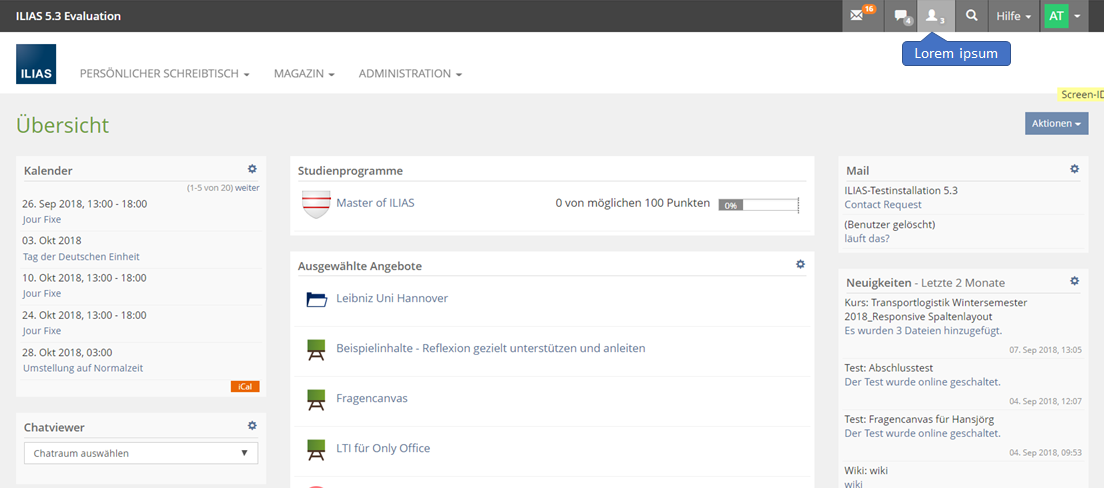Click the weiter link in Kalender

click(247, 189)
